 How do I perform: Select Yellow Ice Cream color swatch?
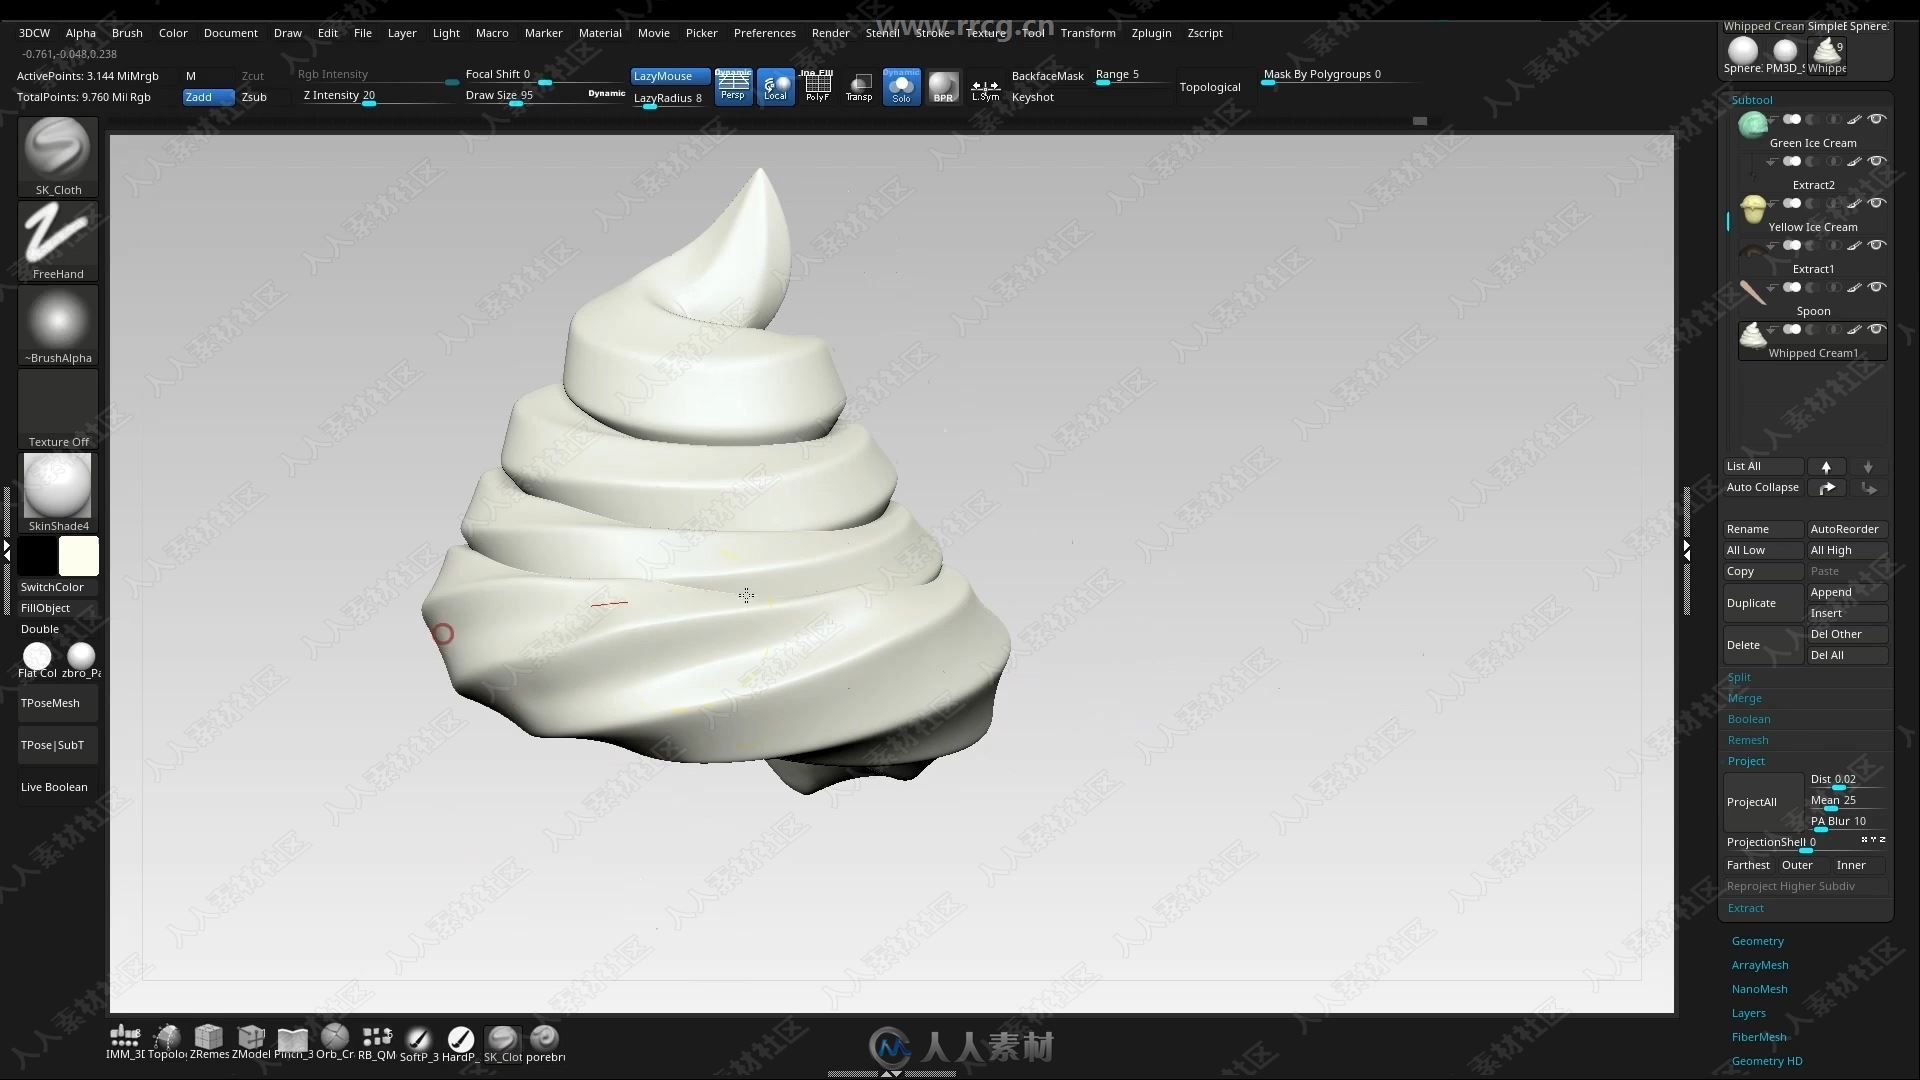coord(1754,206)
